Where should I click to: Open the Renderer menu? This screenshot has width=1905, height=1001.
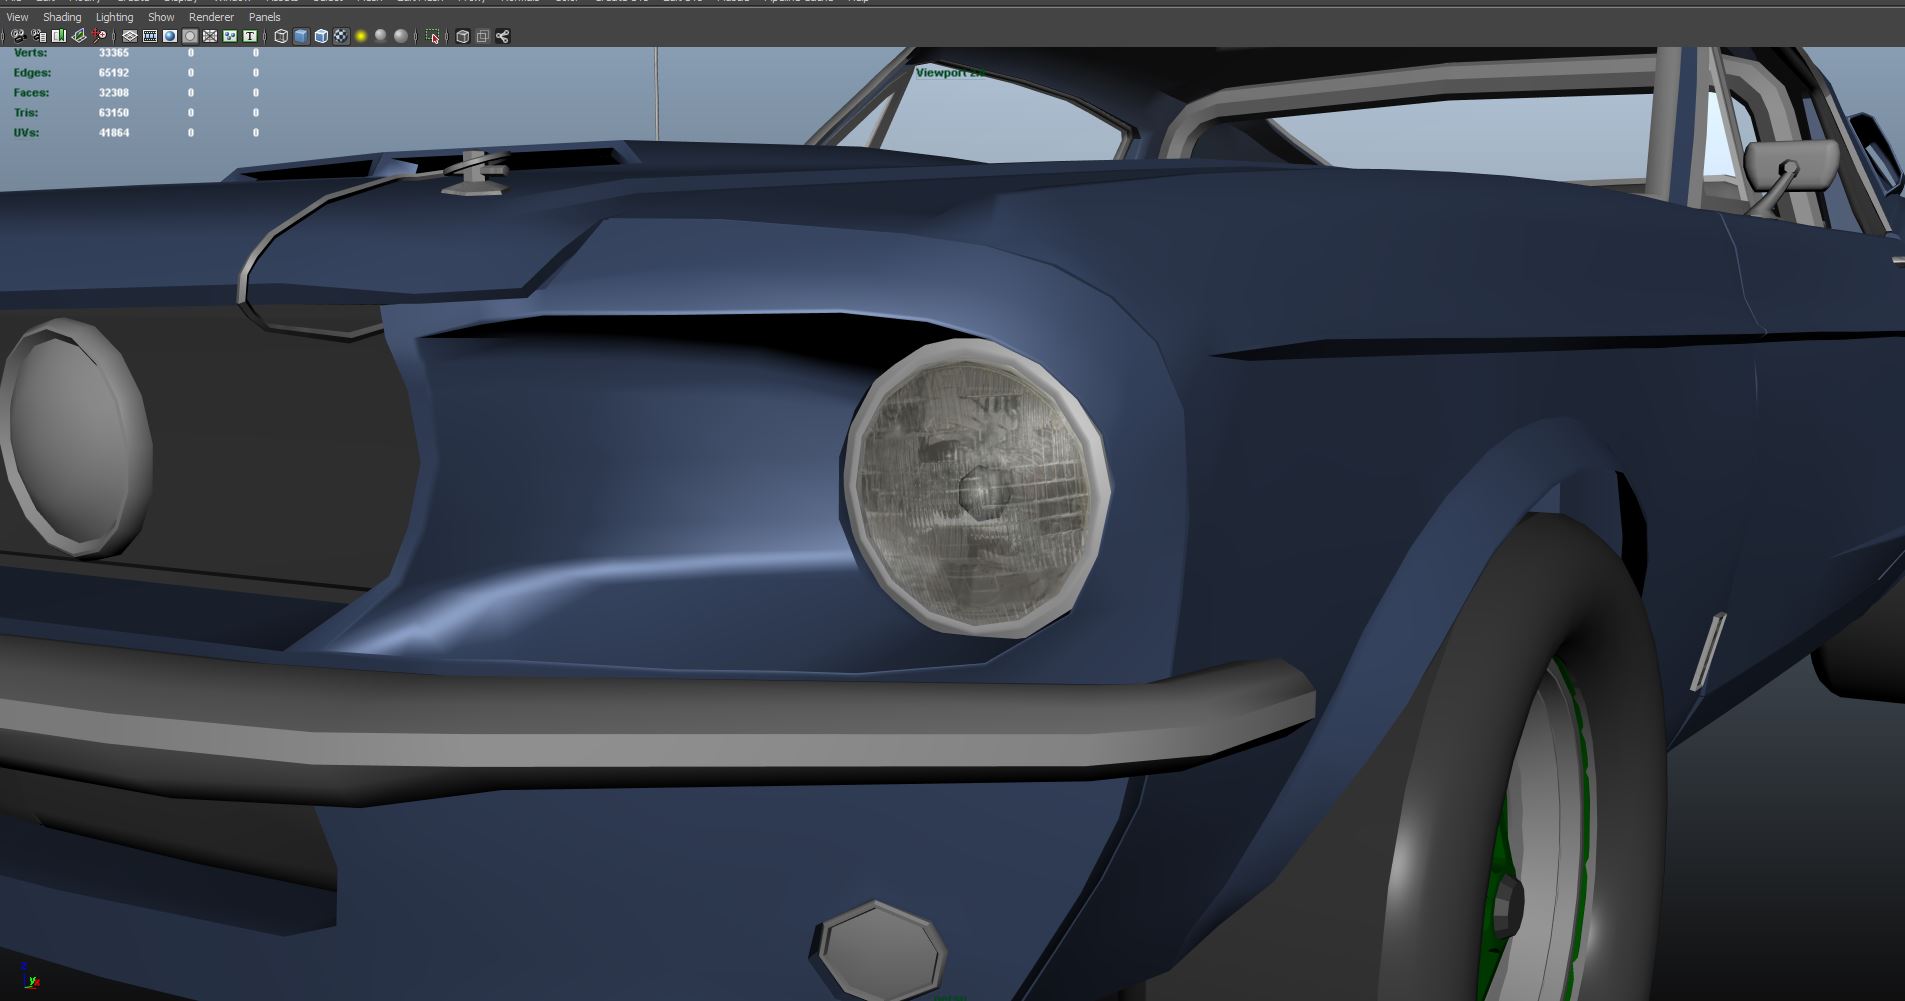tap(211, 17)
